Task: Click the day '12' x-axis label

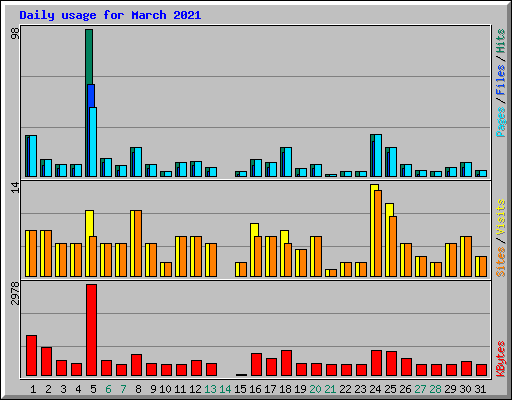Action: click(195, 389)
